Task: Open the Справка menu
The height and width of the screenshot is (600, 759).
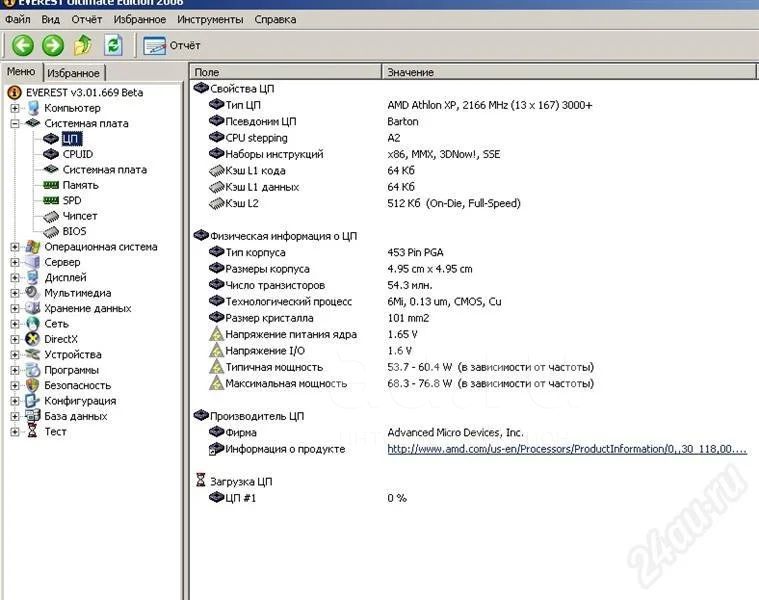Action: pos(275,19)
